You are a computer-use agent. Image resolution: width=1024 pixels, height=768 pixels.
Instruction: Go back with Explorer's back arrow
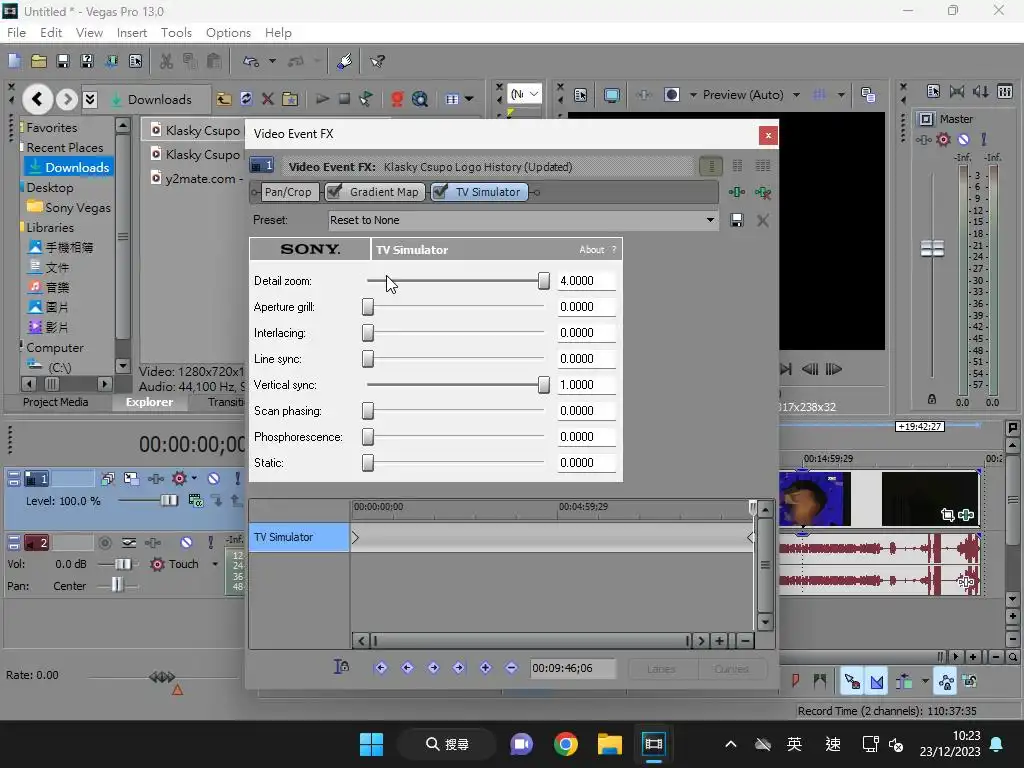pyautogui.click(x=37, y=99)
